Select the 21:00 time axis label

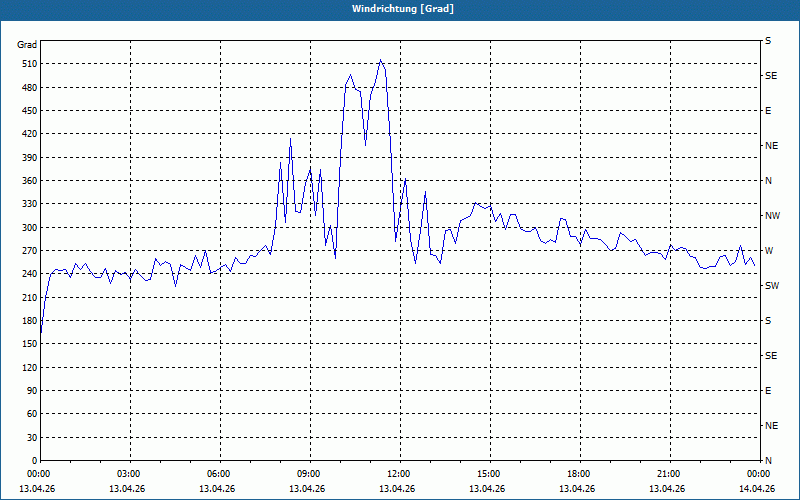click(x=669, y=474)
